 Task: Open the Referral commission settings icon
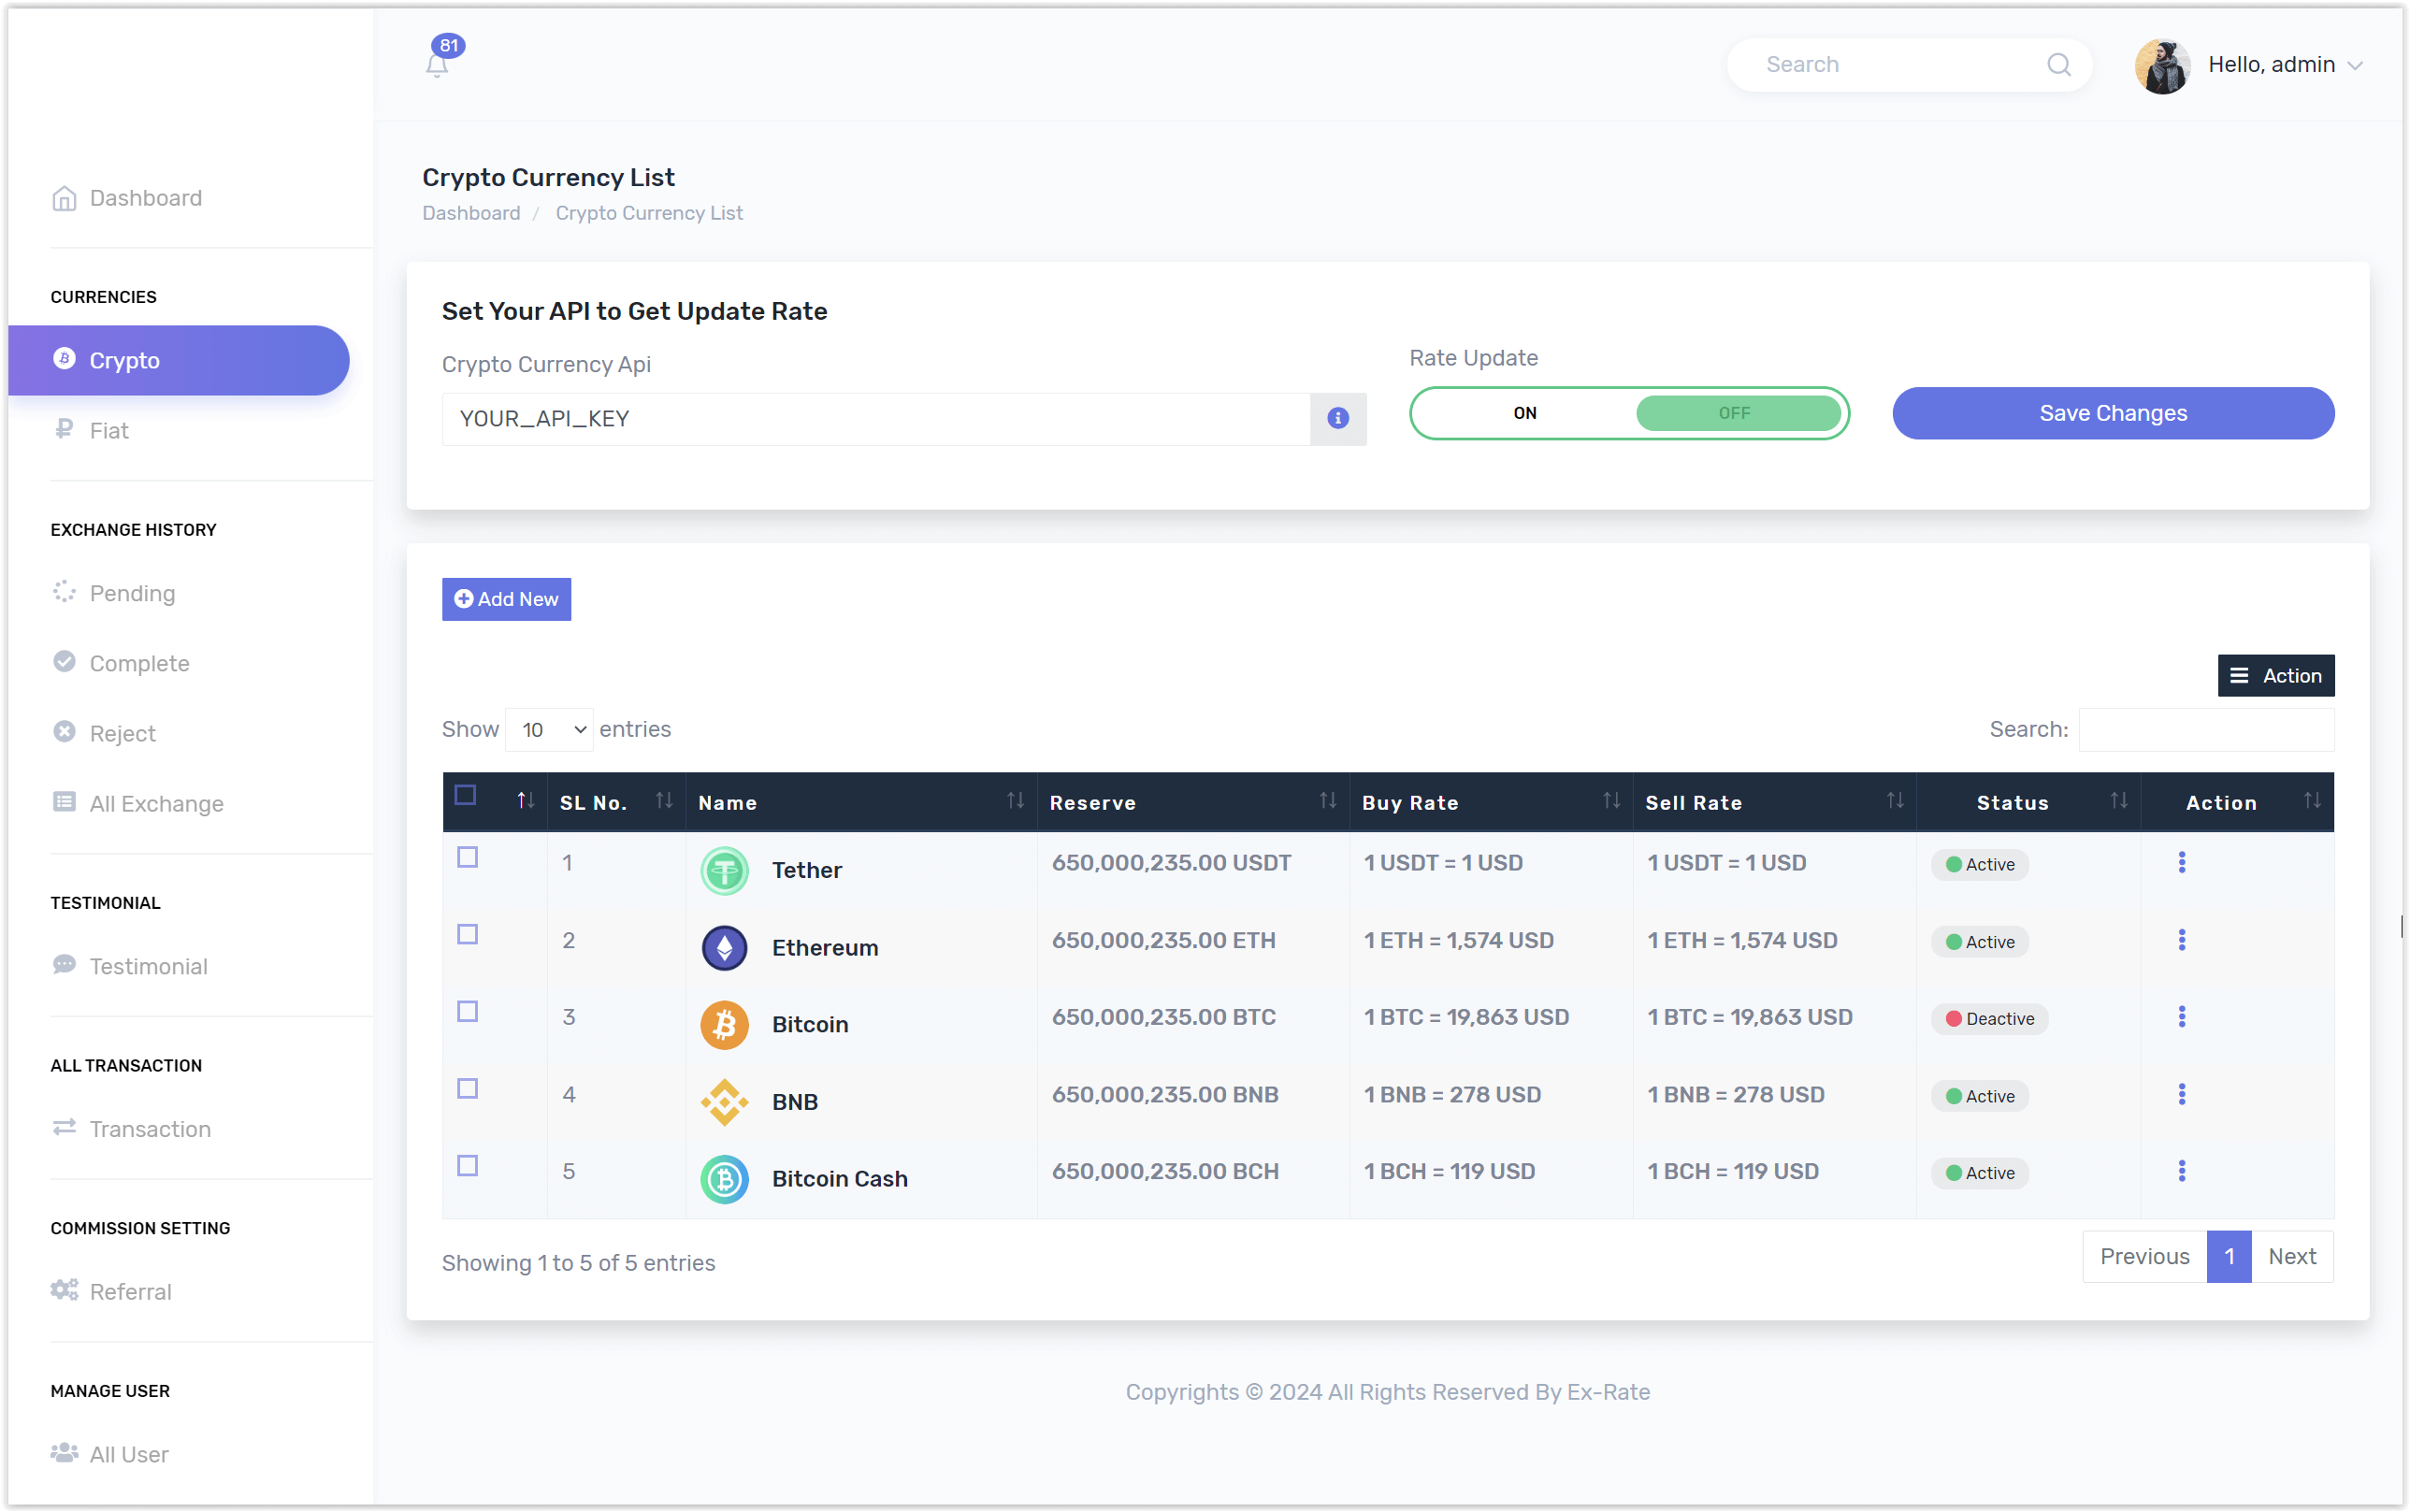click(x=63, y=1290)
